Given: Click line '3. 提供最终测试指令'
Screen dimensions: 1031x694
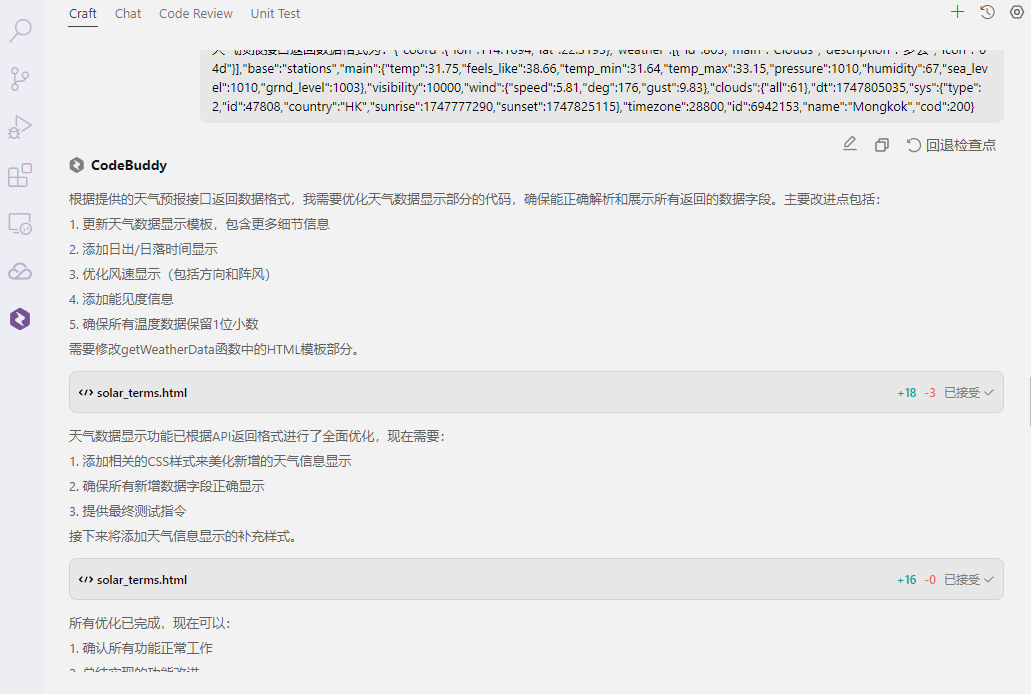Looking at the screenshot, I should tap(128, 511).
